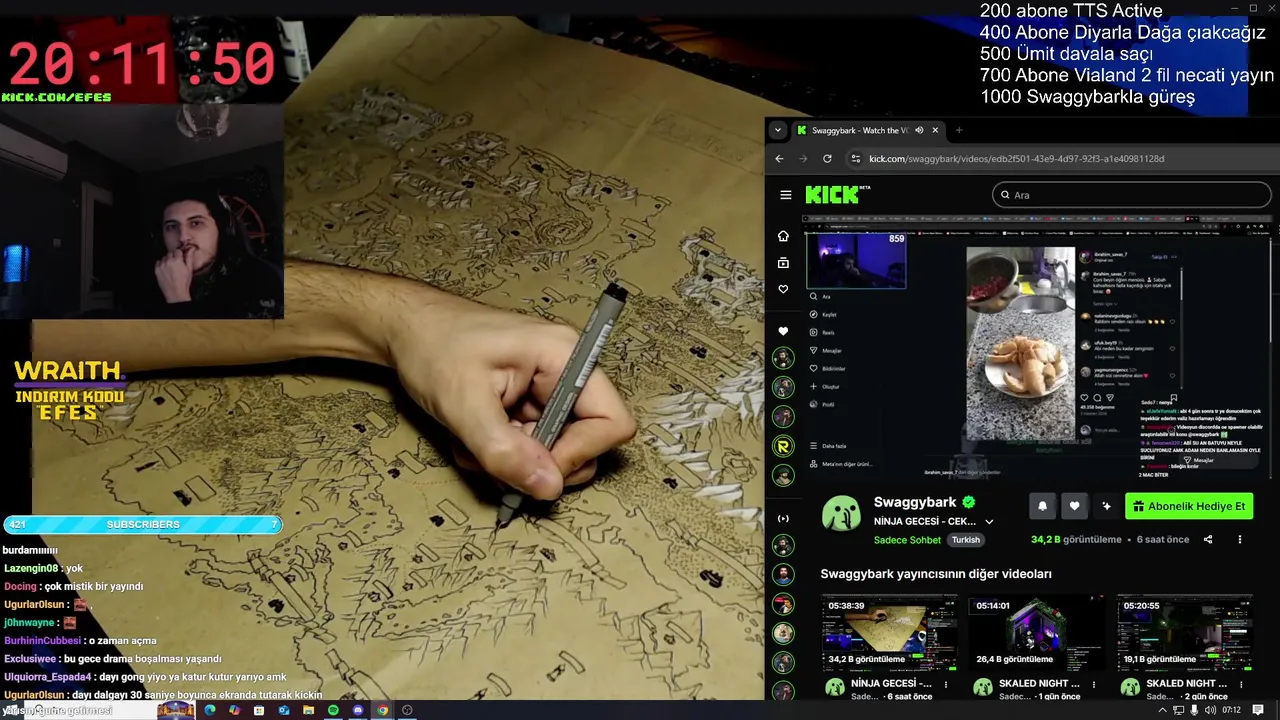Open the video options three-dot menu
The height and width of the screenshot is (720, 1280).
click(1240, 540)
